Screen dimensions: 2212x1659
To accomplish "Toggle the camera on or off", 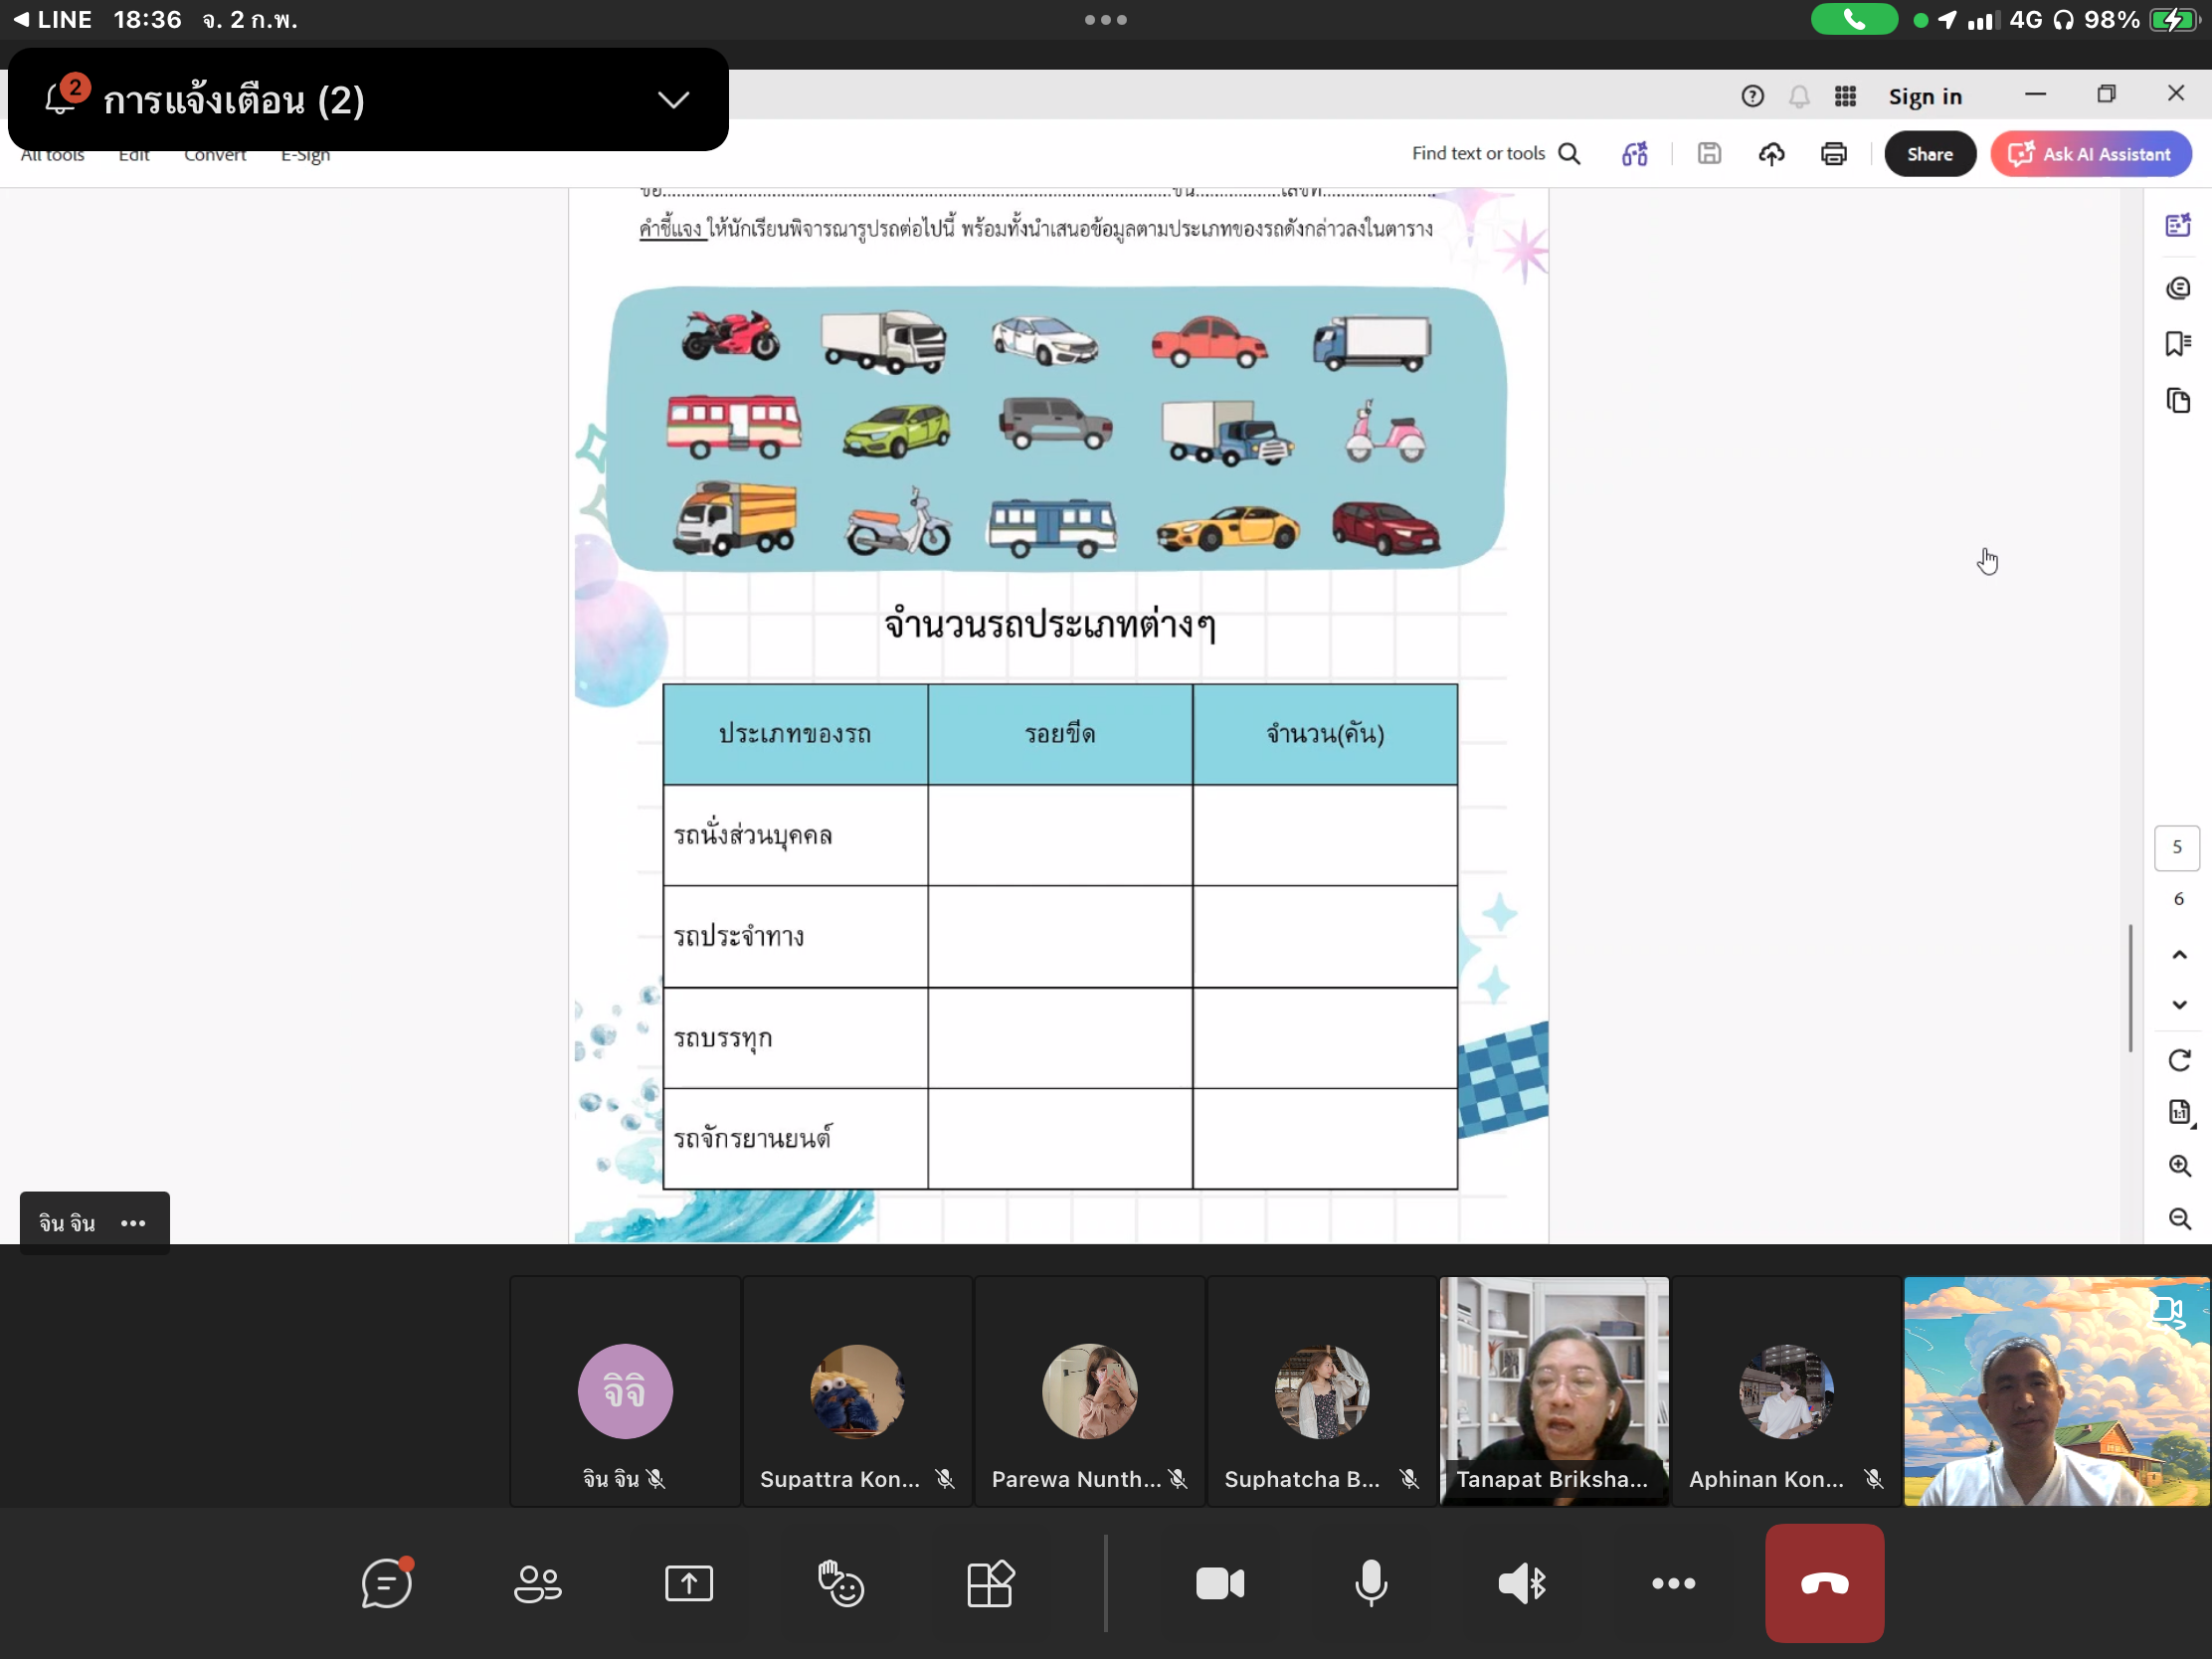I will click(x=1219, y=1583).
